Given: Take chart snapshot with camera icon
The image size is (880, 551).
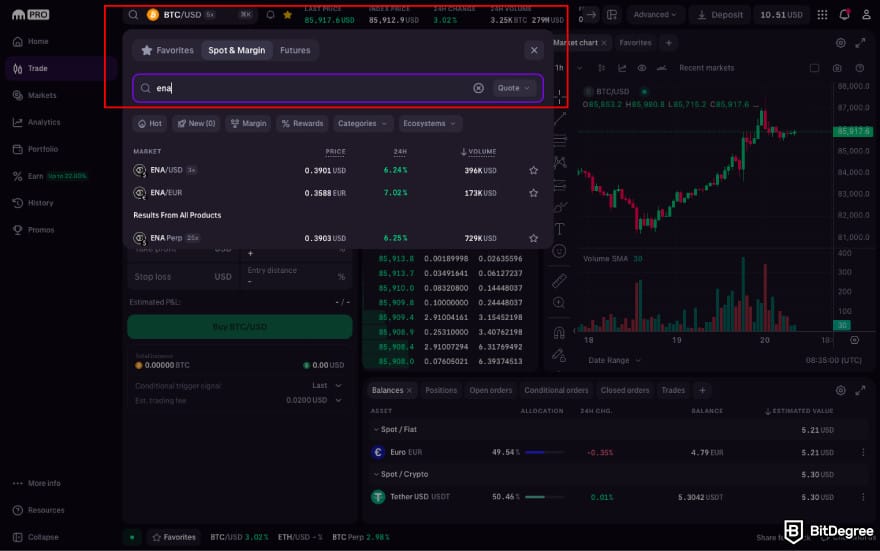Looking at the screenshot, I should click(x=837, y=68).
